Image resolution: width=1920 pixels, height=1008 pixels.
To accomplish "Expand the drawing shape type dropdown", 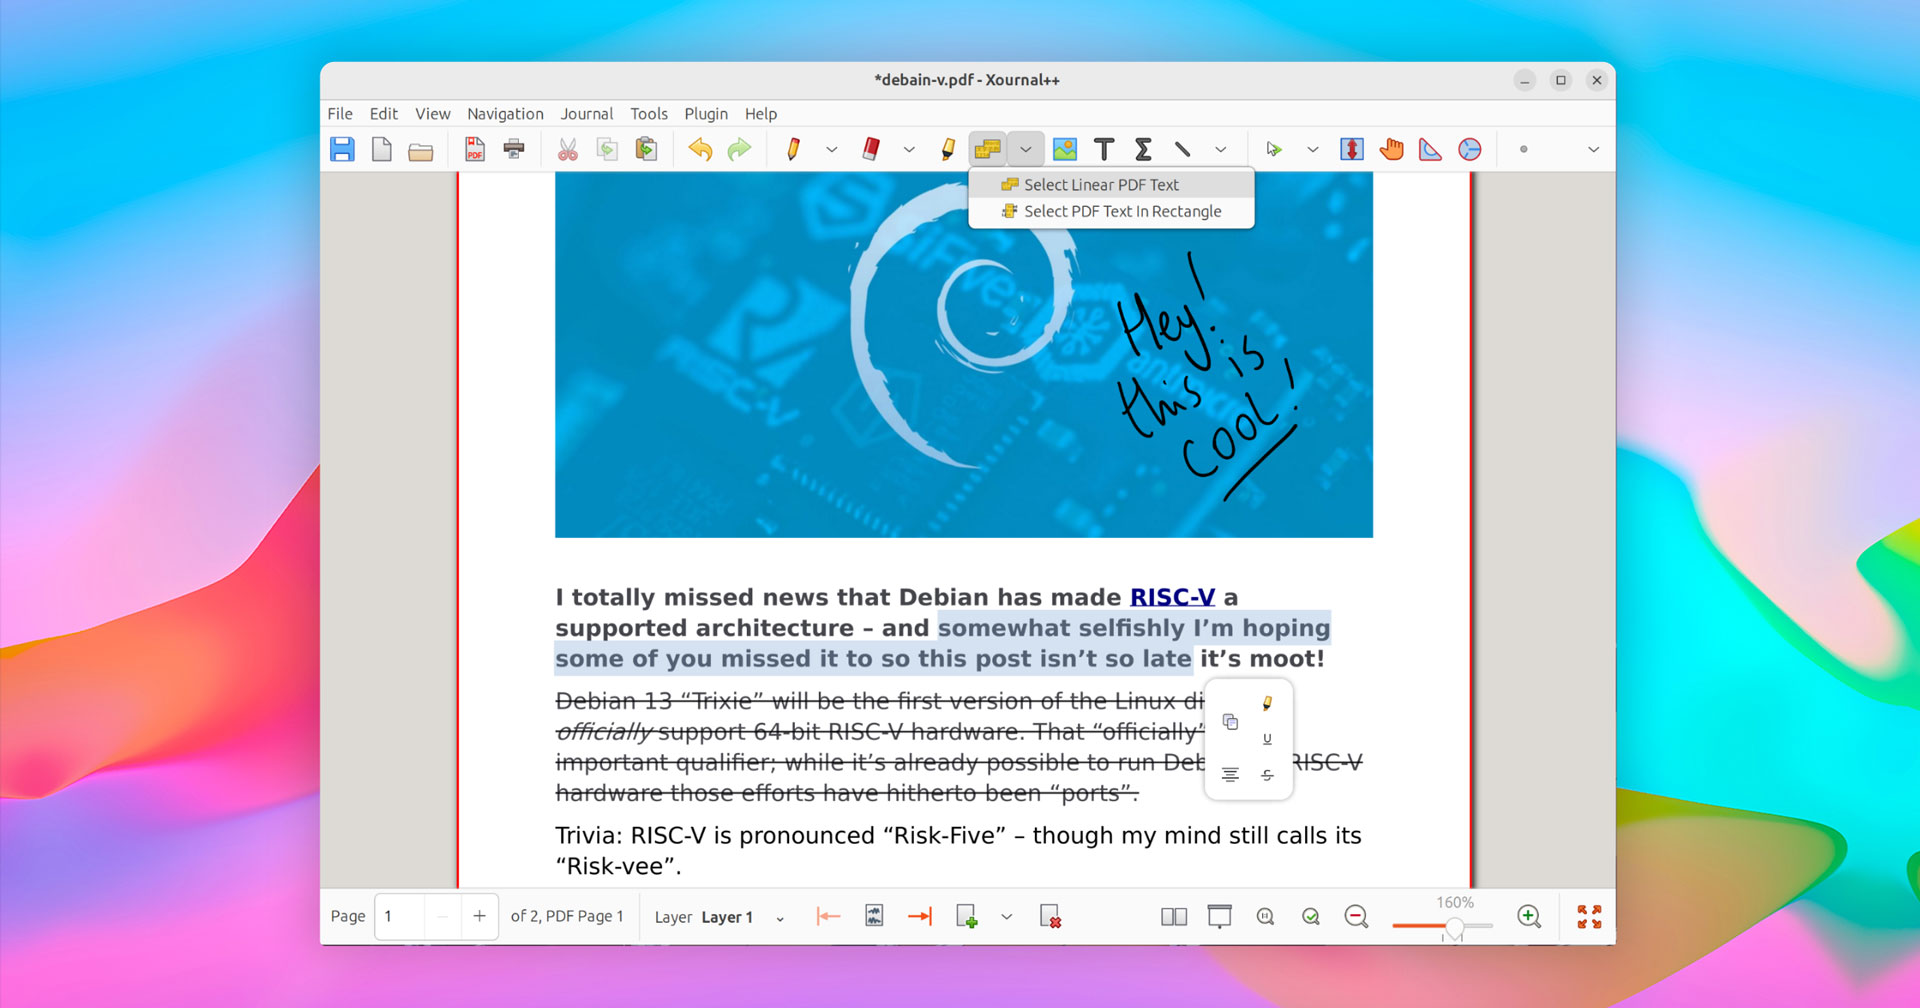I will 1221,150.
